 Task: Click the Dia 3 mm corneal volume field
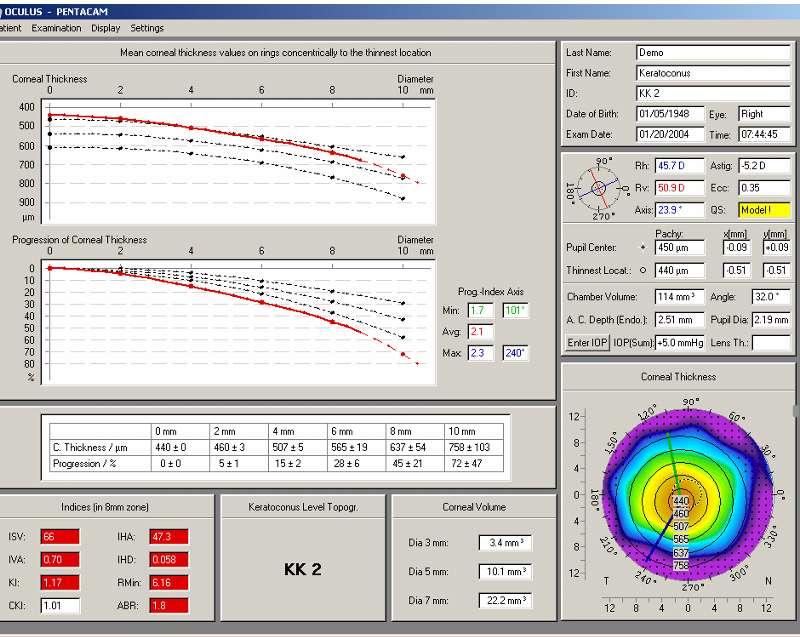[505, 543]
